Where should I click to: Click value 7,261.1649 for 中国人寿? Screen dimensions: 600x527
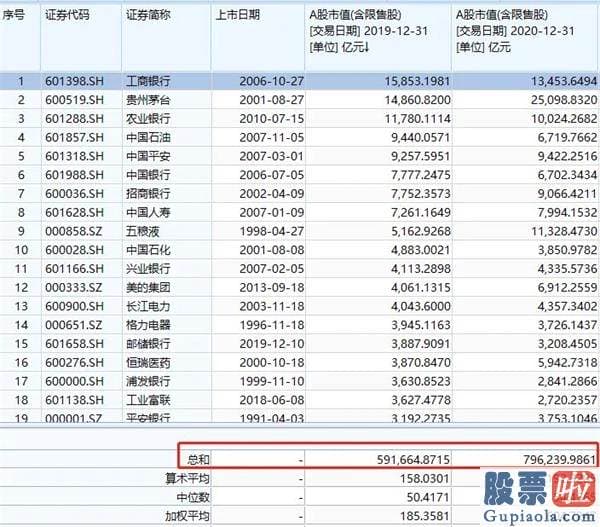[x=421, y=212]
